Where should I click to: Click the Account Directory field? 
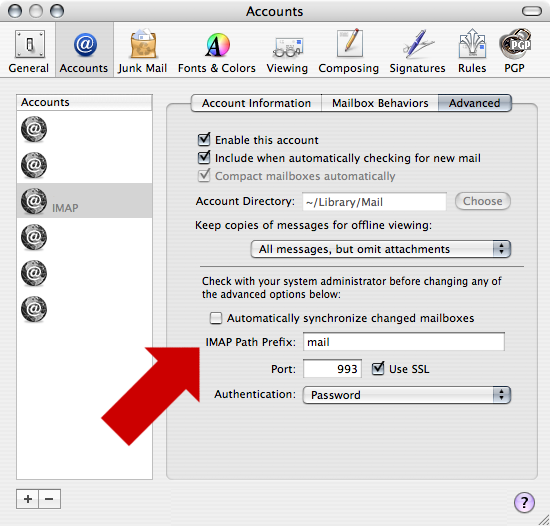[x=374, y=202]
